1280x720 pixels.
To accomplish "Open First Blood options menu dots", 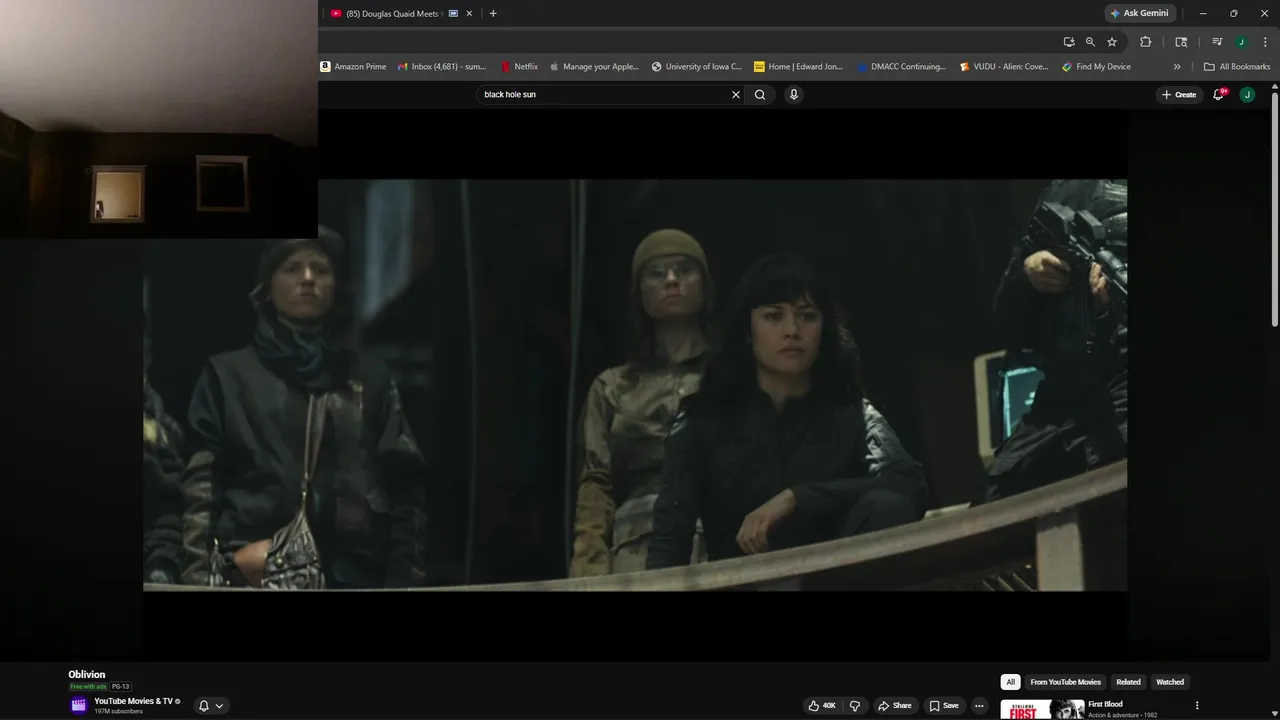I will (1197, 706).
